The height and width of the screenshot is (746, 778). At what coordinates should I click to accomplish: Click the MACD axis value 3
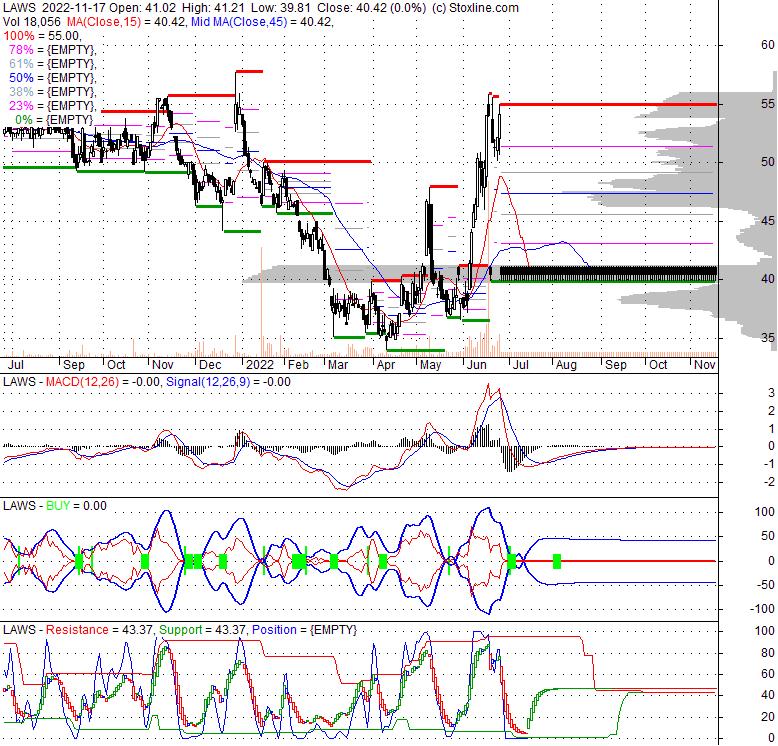(771, 393)
